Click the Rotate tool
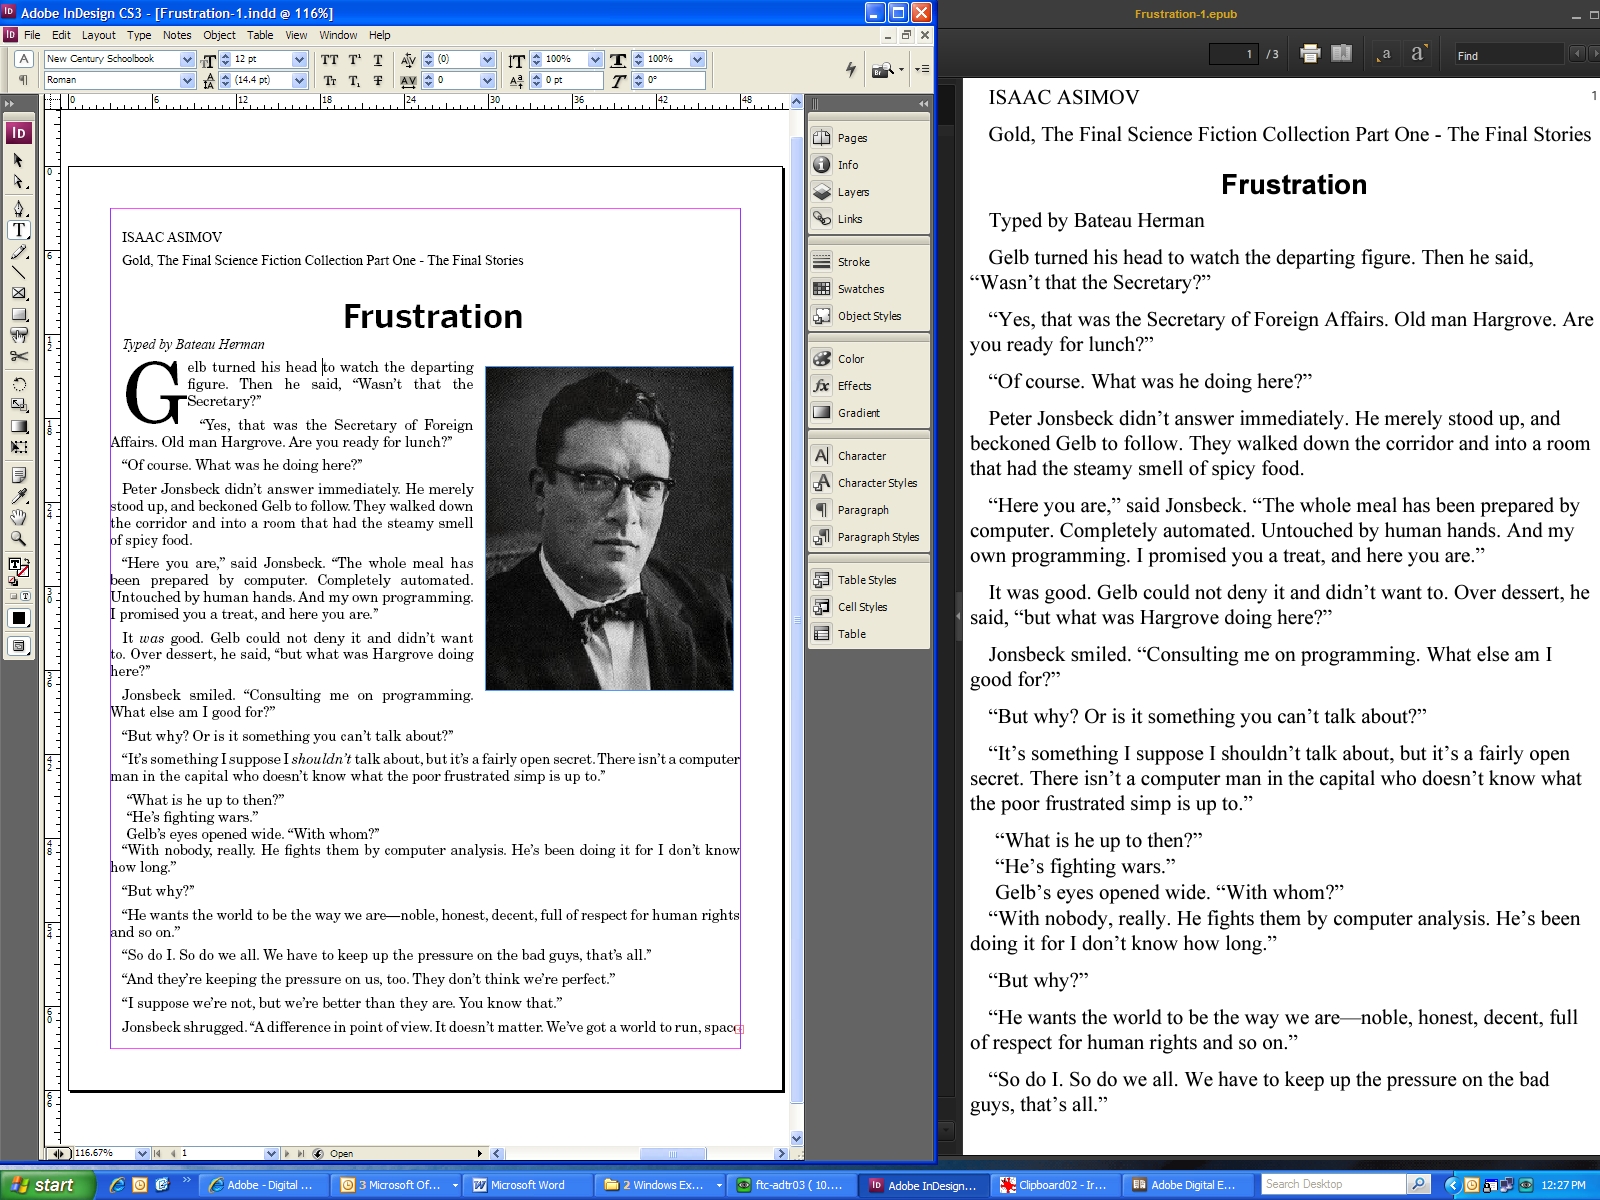Viewport: 1600px width, 1200px height. pyautogui.click(x=18, y=384)
